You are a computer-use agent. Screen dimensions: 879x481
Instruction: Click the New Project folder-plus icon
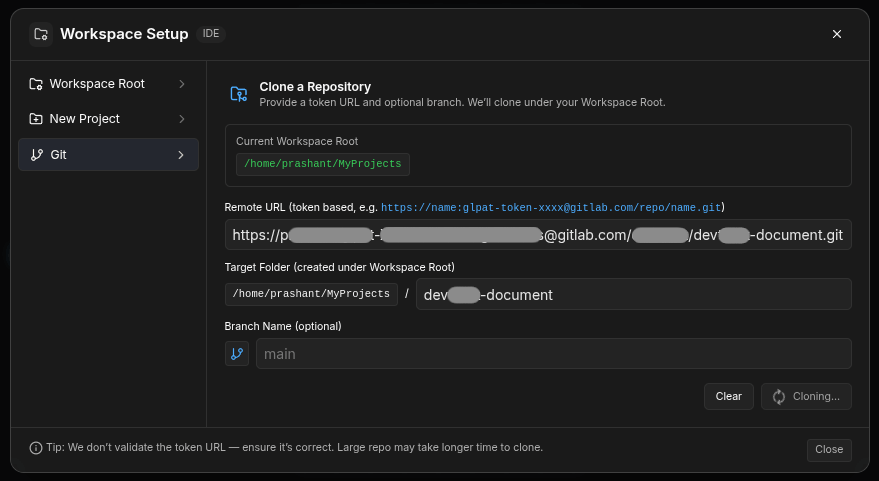[36, 119]
